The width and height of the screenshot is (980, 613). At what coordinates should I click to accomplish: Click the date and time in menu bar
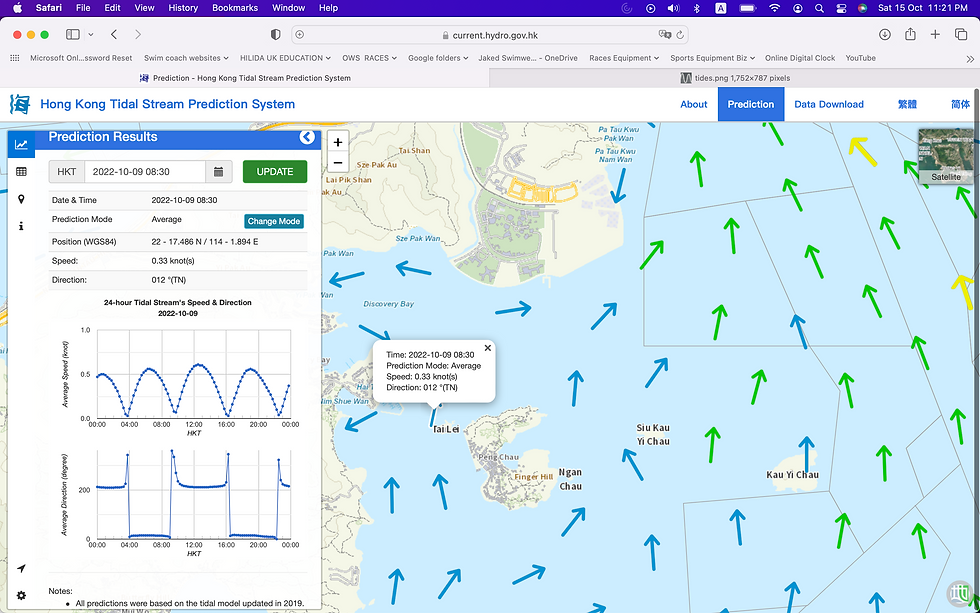coord(922,8)
